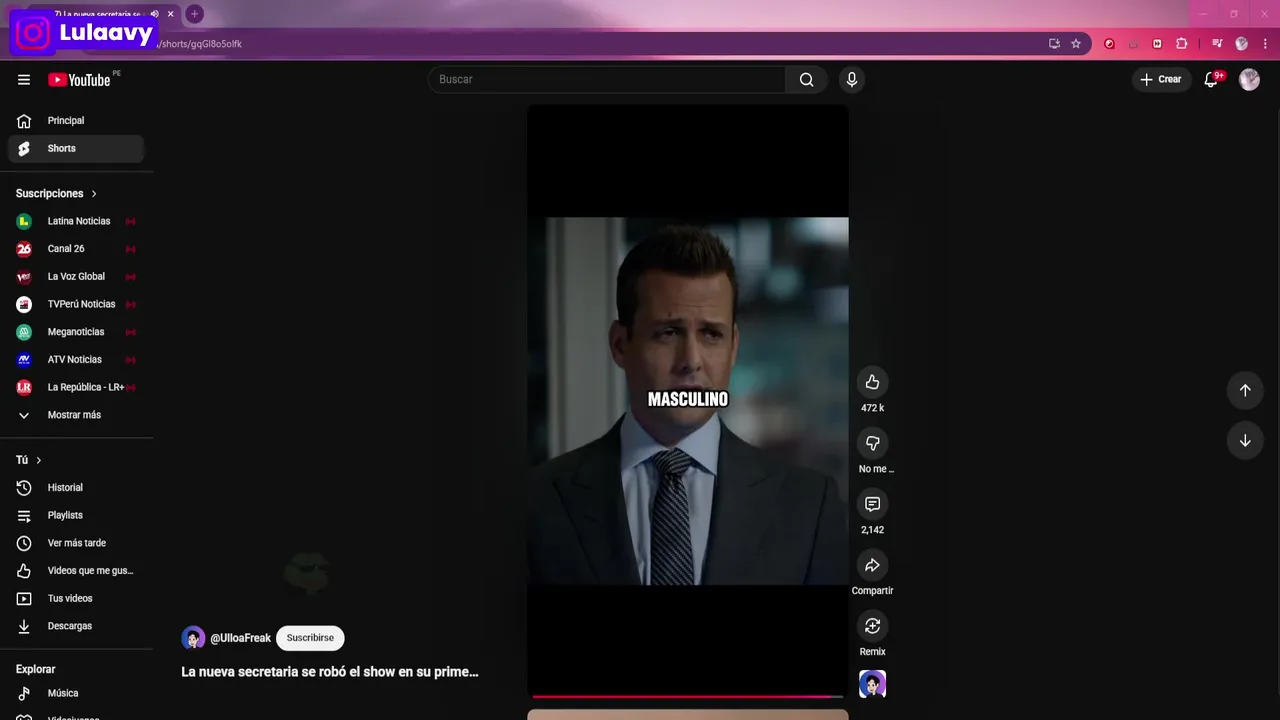Open Meganoticias channel

click(x=76, y=332)
